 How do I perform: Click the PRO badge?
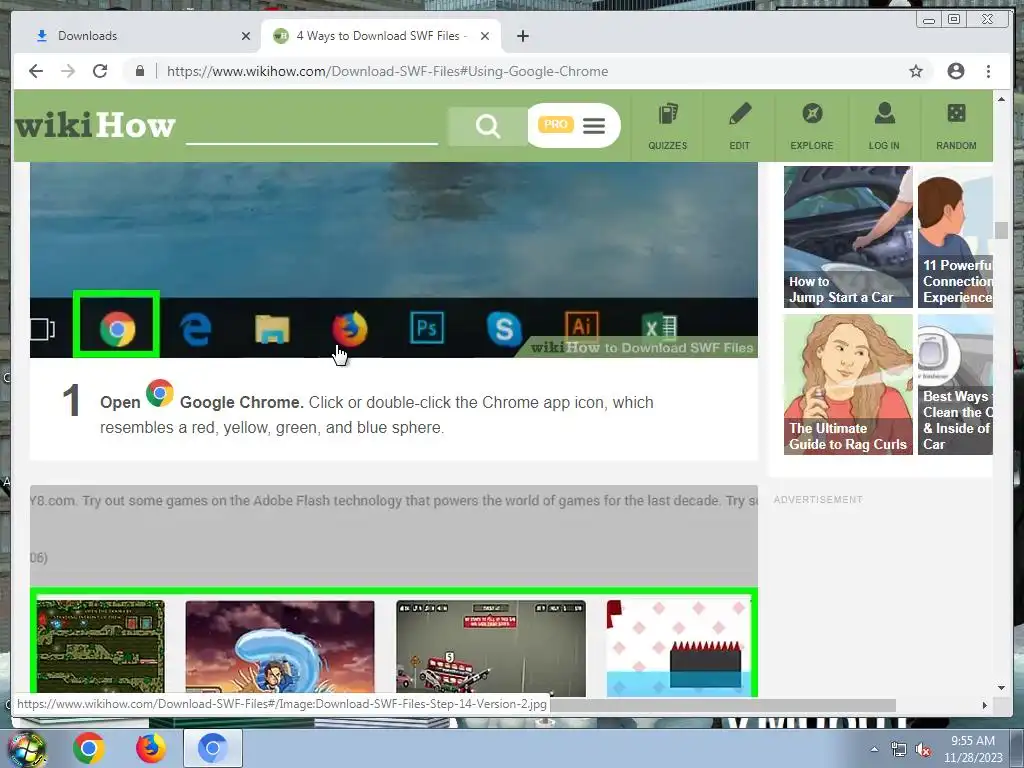[x=556, y=124]
